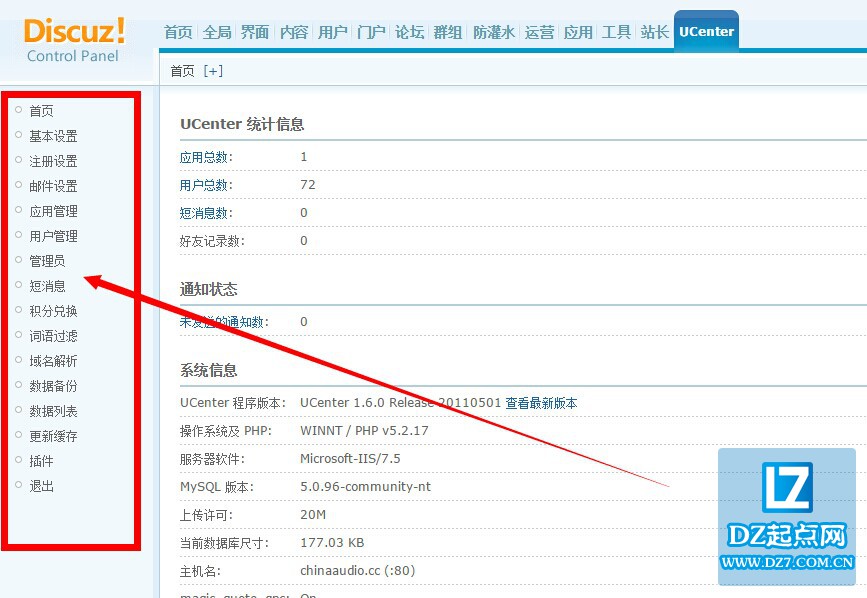This screenshot has height=598, width=867.
Task: Click the [+] add shortcut link
Action: 213,71
